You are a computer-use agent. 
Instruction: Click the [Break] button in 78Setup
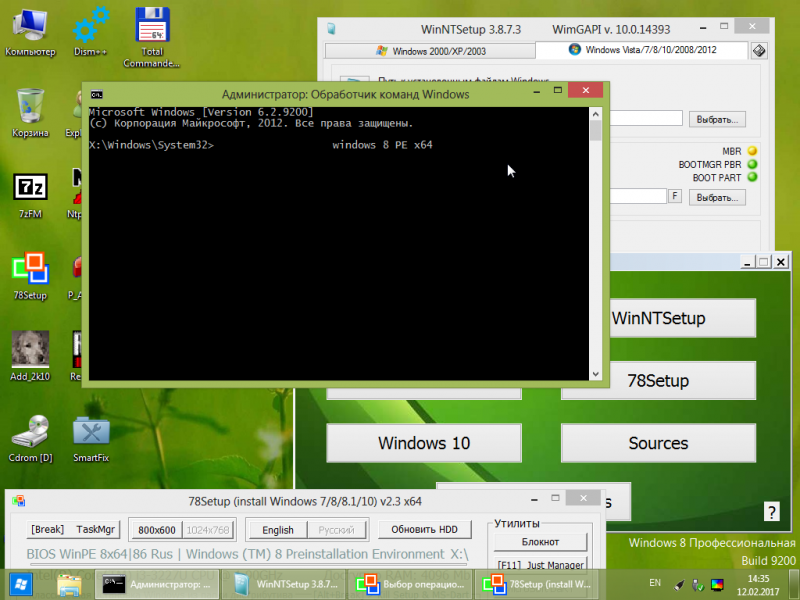pyautogui.click(x=47, y=529)
